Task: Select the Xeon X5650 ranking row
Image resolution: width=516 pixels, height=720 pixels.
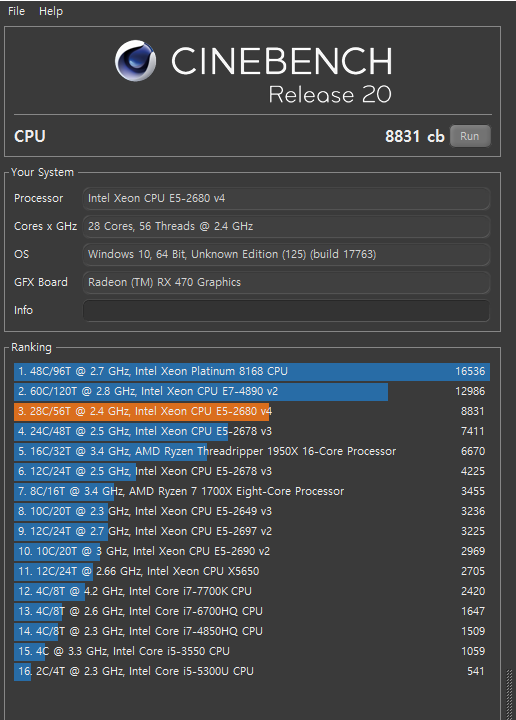Action: coord(252,571)
